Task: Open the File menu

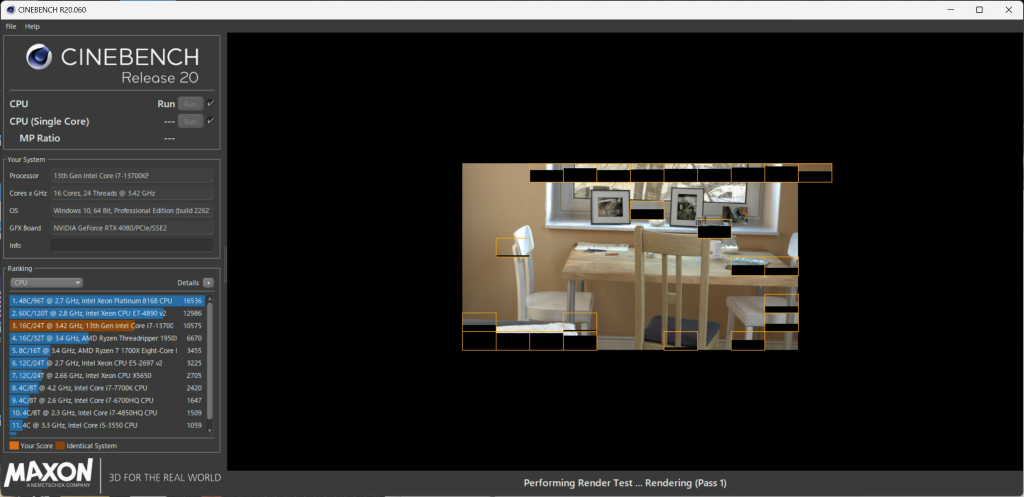Action: [x=11, y=27]
